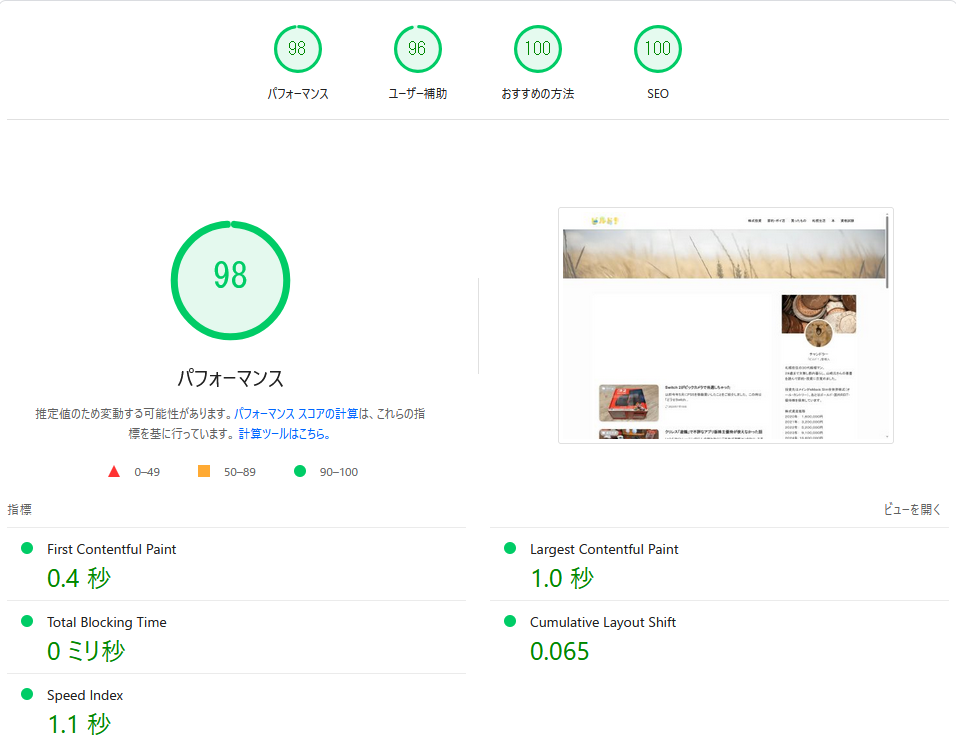956x747 pixels.
Task: Click the orange square 50–89 legend icon
Action: click(x=204, y=471)
